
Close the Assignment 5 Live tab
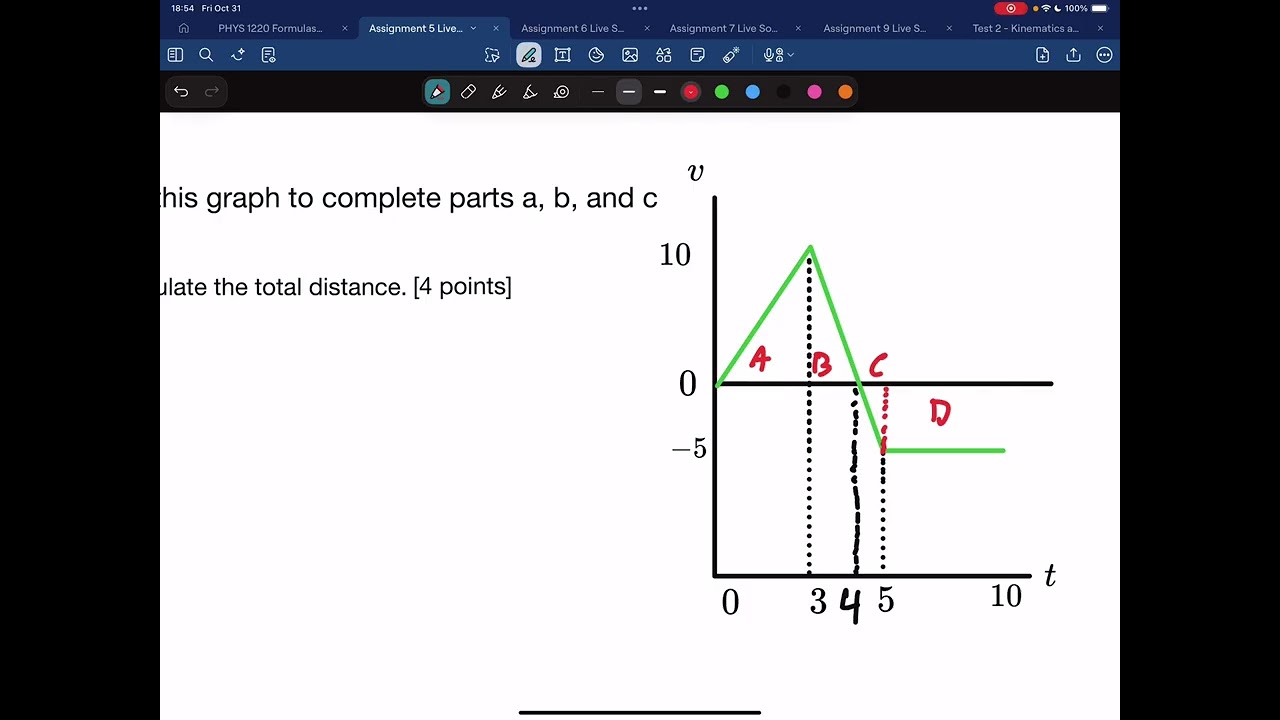coord(496,28)
